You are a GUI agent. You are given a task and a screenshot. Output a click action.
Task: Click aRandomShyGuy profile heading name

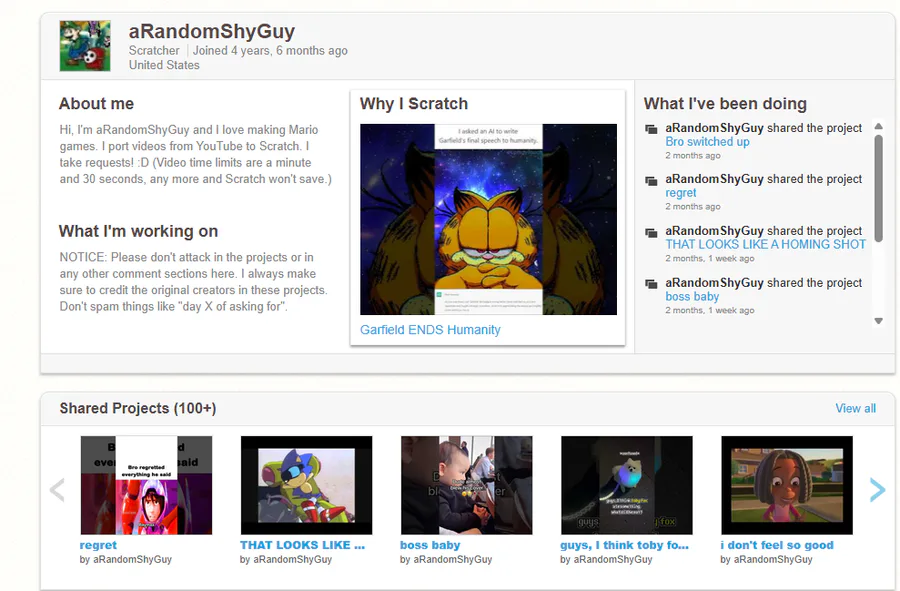(x=212, y=31)
